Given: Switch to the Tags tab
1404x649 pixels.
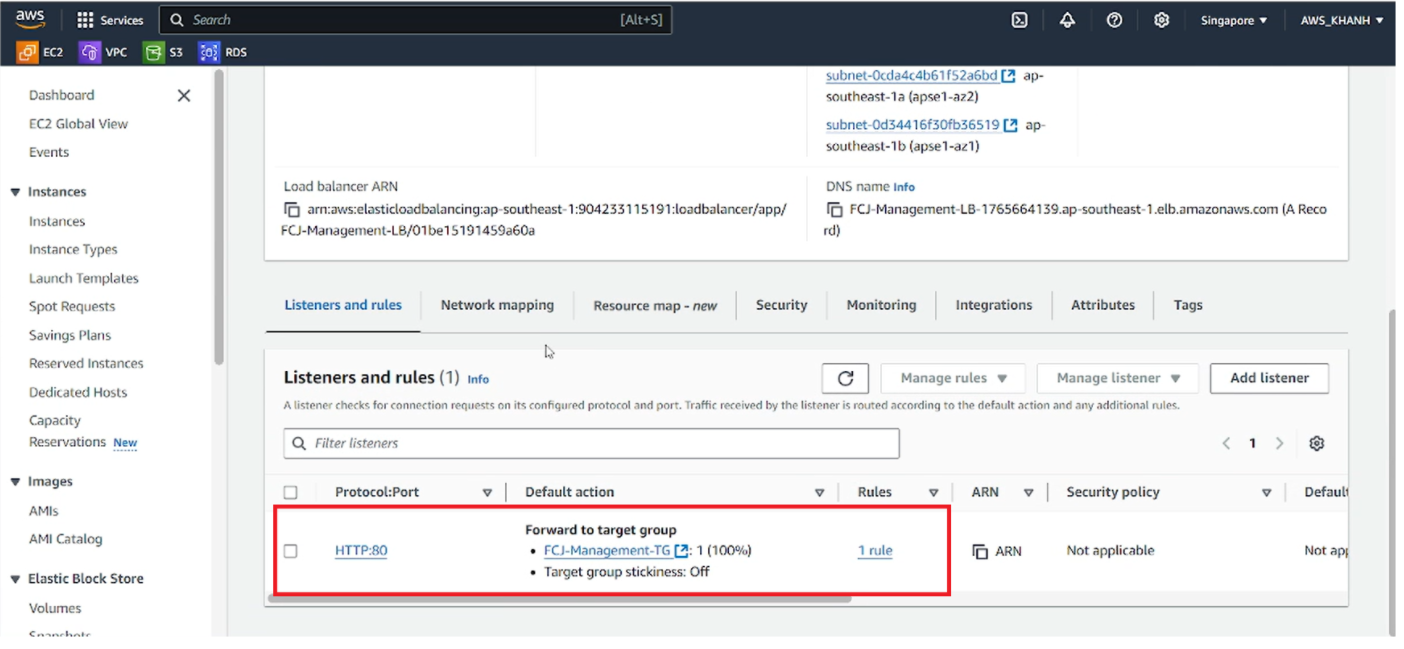Looking at the screenshot, I should (1188, 305).
